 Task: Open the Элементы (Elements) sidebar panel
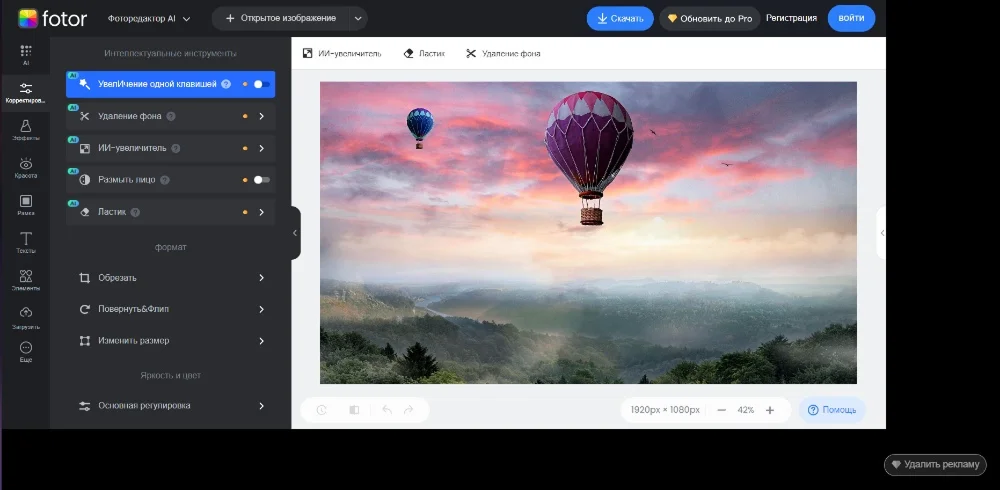pyautogui.click(x=26, y=280)
